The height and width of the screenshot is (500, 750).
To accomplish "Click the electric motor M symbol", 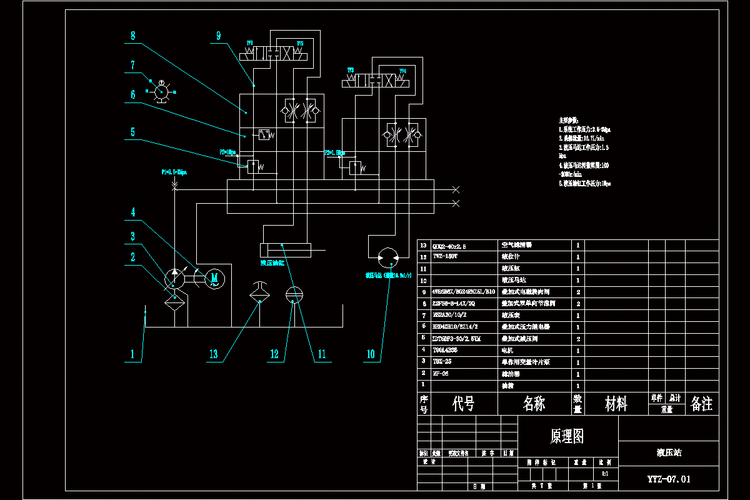I will [212, 278].
